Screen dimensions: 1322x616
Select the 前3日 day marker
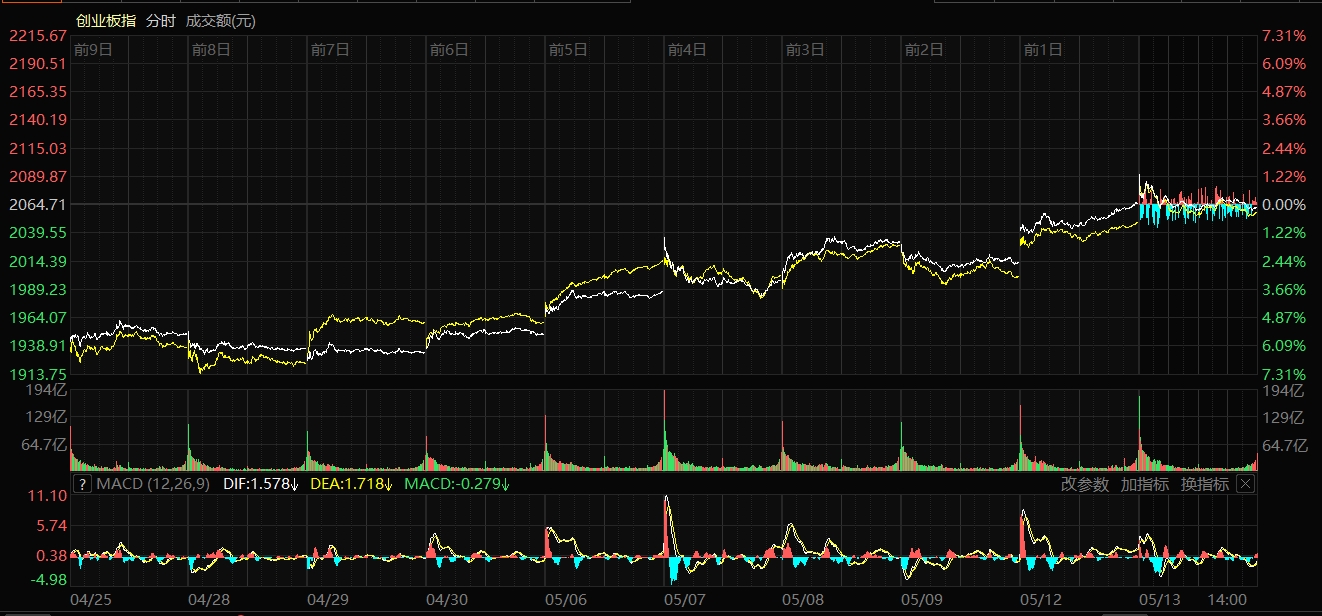(805, 49)
